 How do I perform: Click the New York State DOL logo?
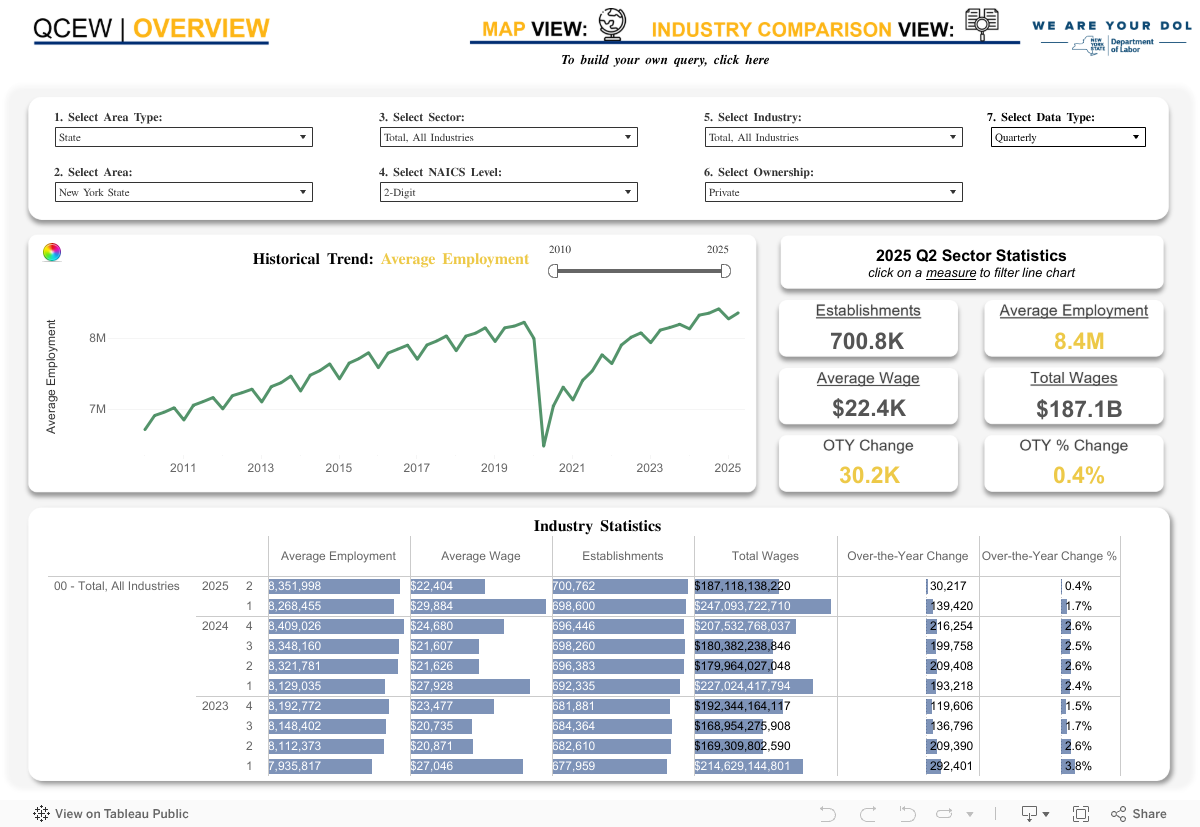(x=1106, y=37)
